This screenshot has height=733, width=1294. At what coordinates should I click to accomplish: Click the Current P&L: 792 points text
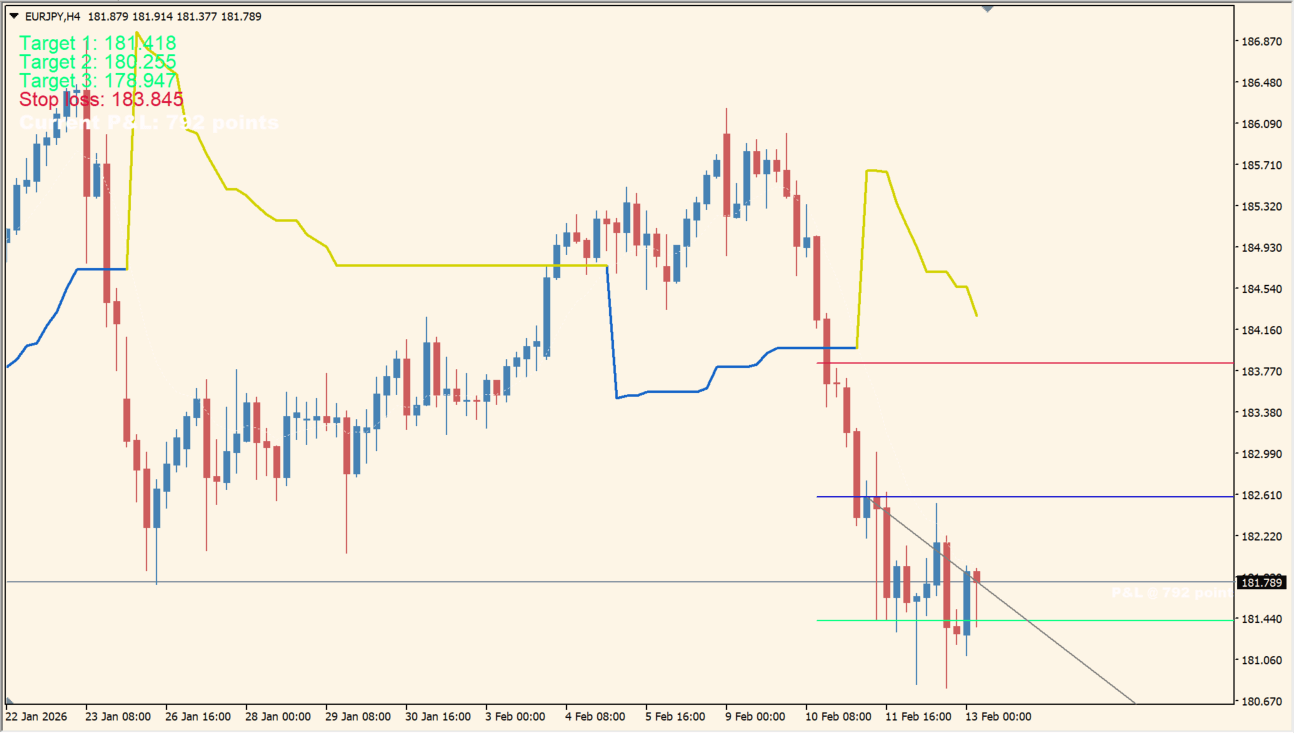pos(147,122)
